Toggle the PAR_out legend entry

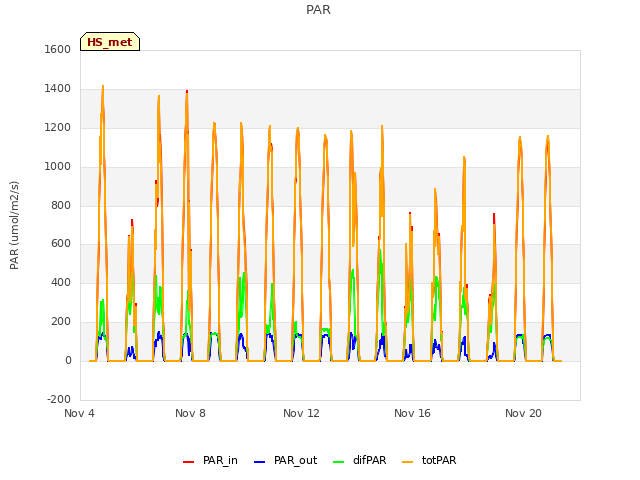(285, 460)
